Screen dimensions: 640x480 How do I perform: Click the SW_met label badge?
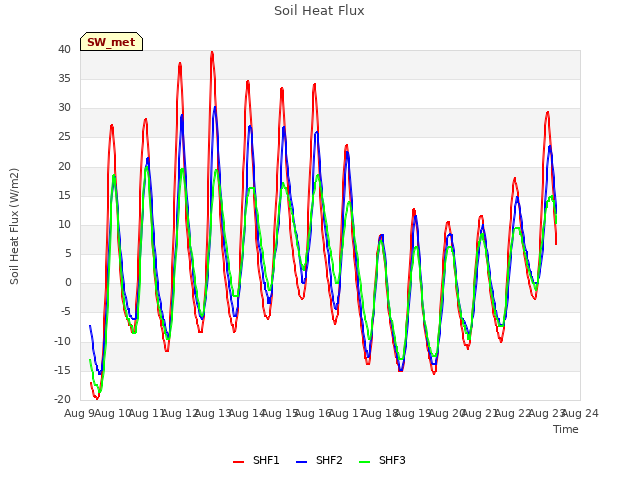[111, 42]
